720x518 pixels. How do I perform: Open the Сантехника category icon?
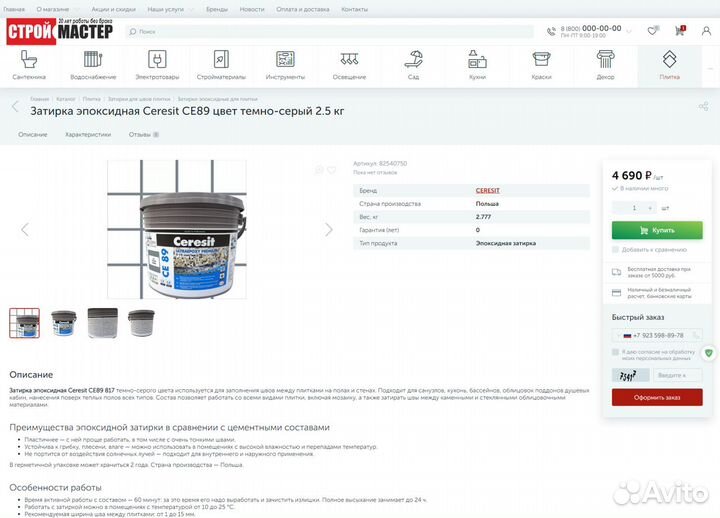click(x=29, y=62)
